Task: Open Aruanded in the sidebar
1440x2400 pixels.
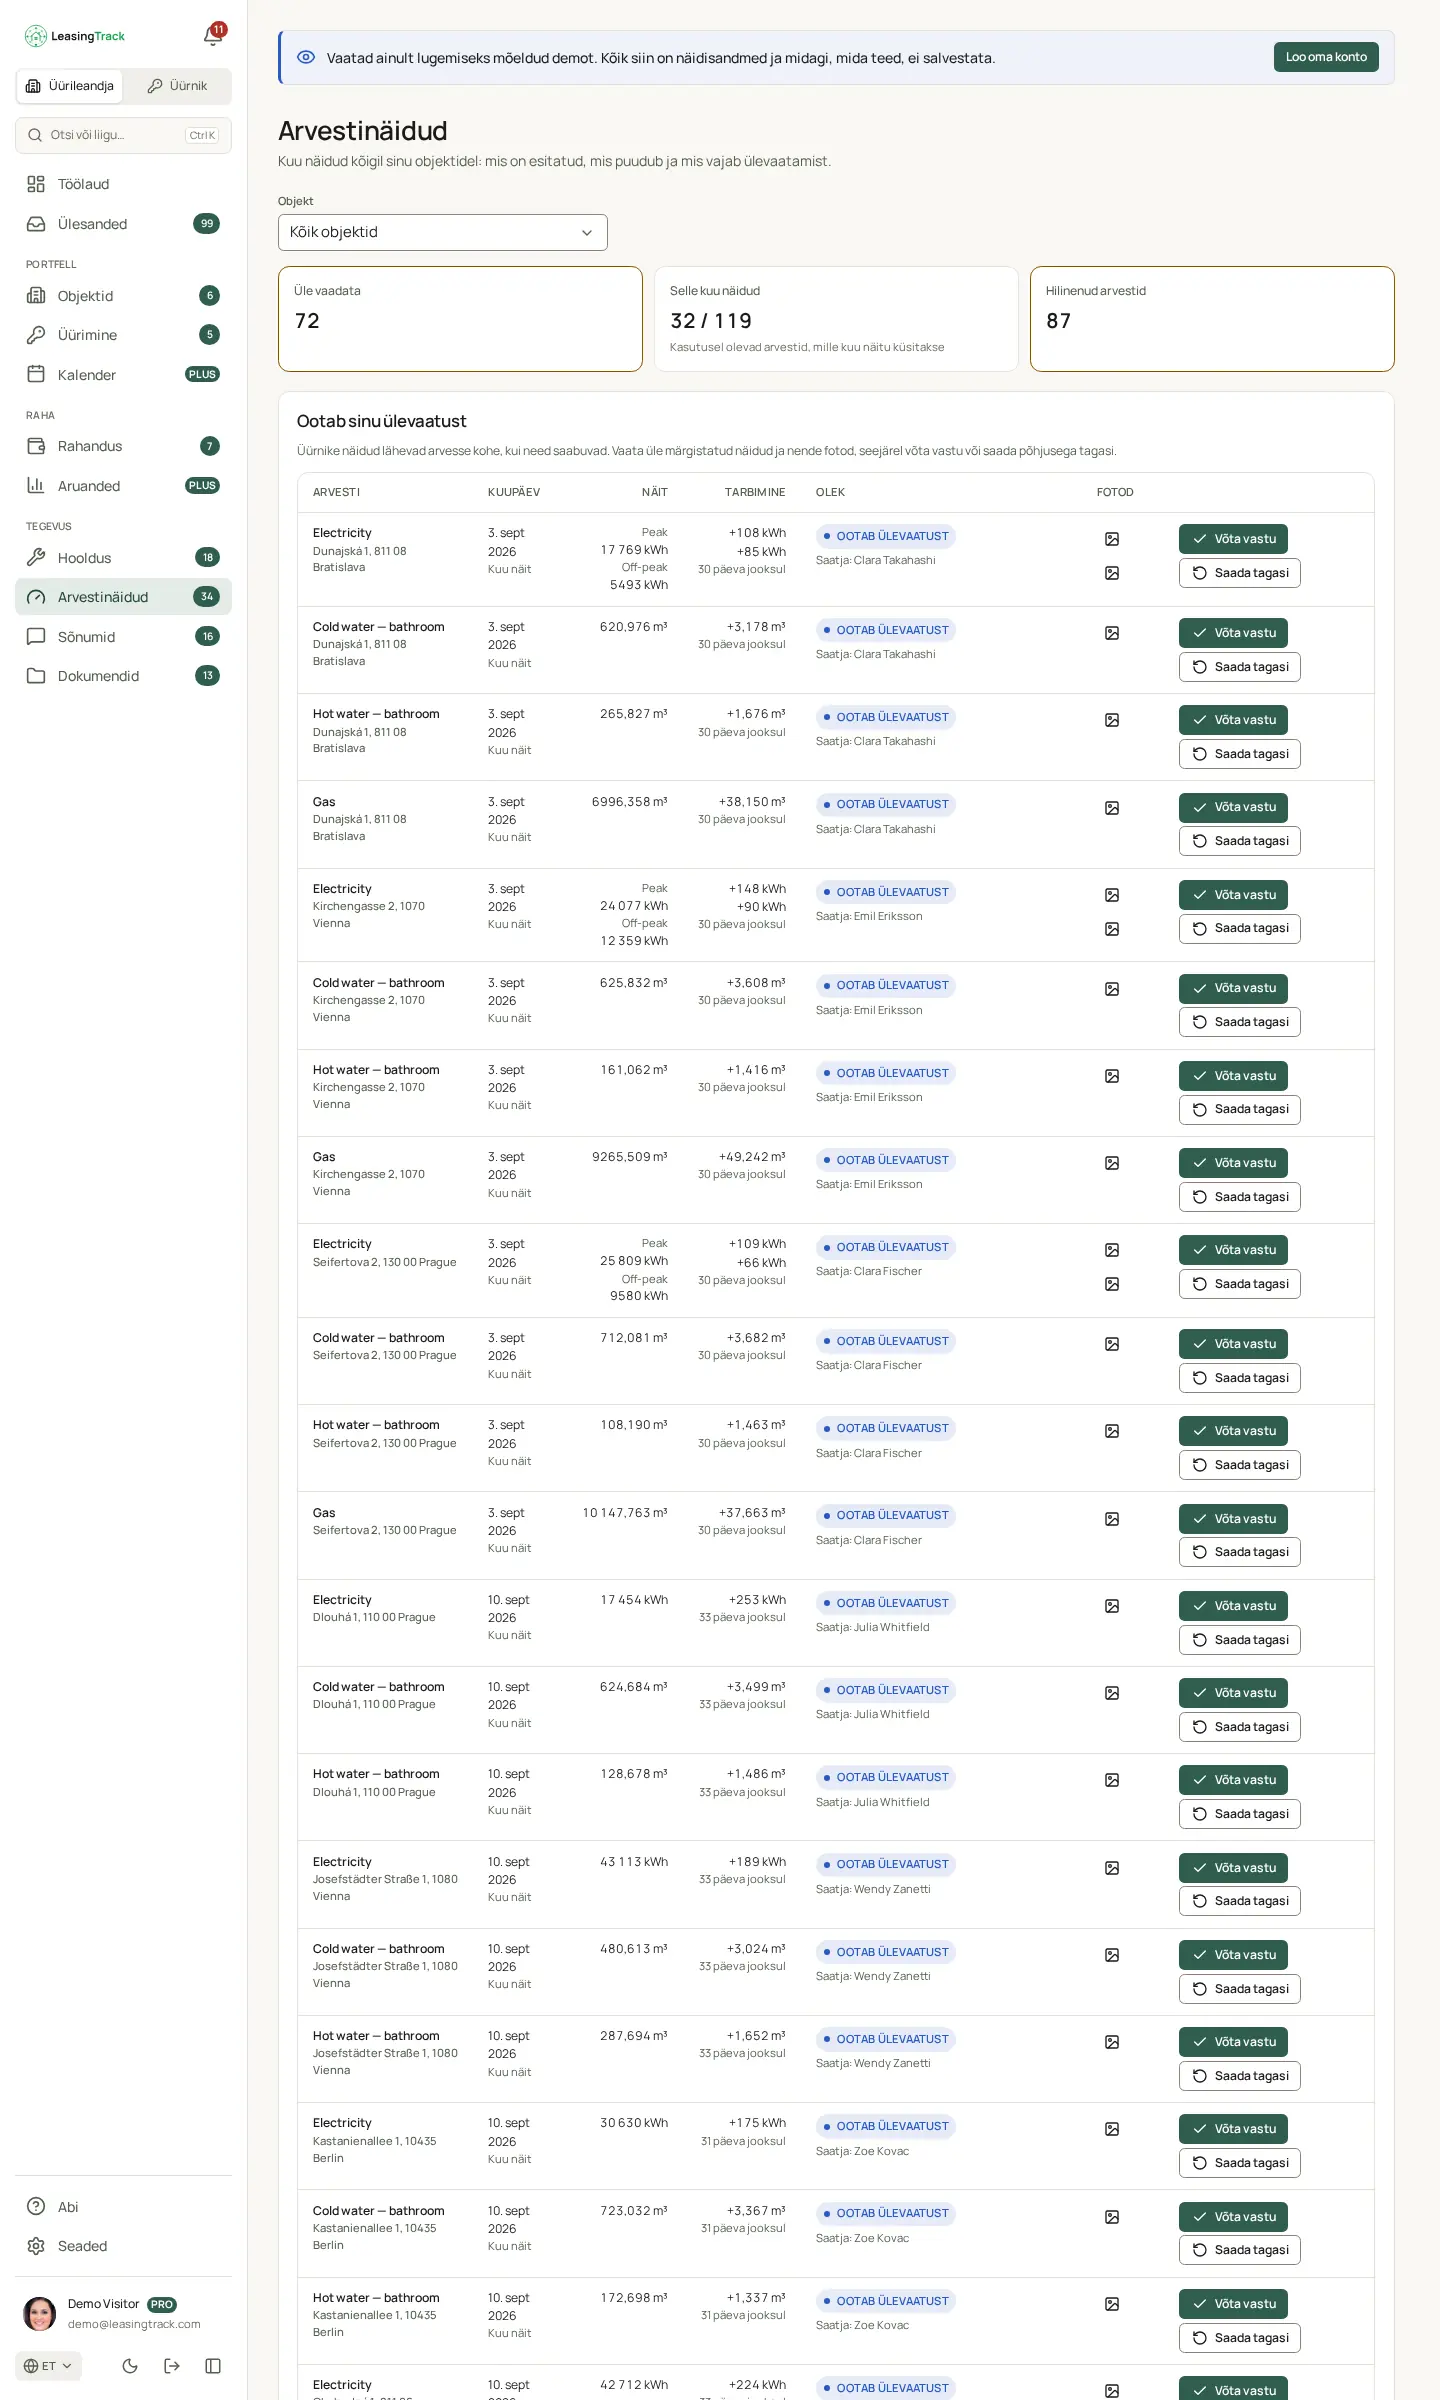Action: (123, 486)
